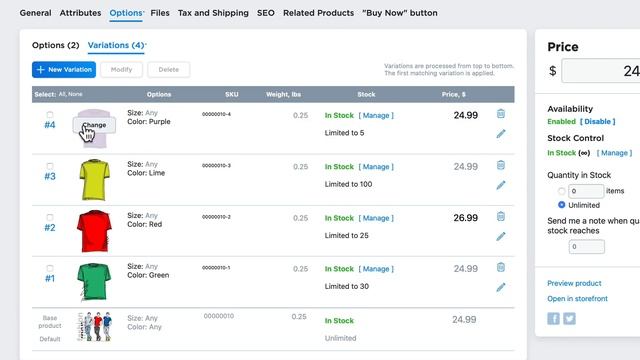Open the Preview product link
Viewport: 640px width, 360px height.
tap(574, 283)
